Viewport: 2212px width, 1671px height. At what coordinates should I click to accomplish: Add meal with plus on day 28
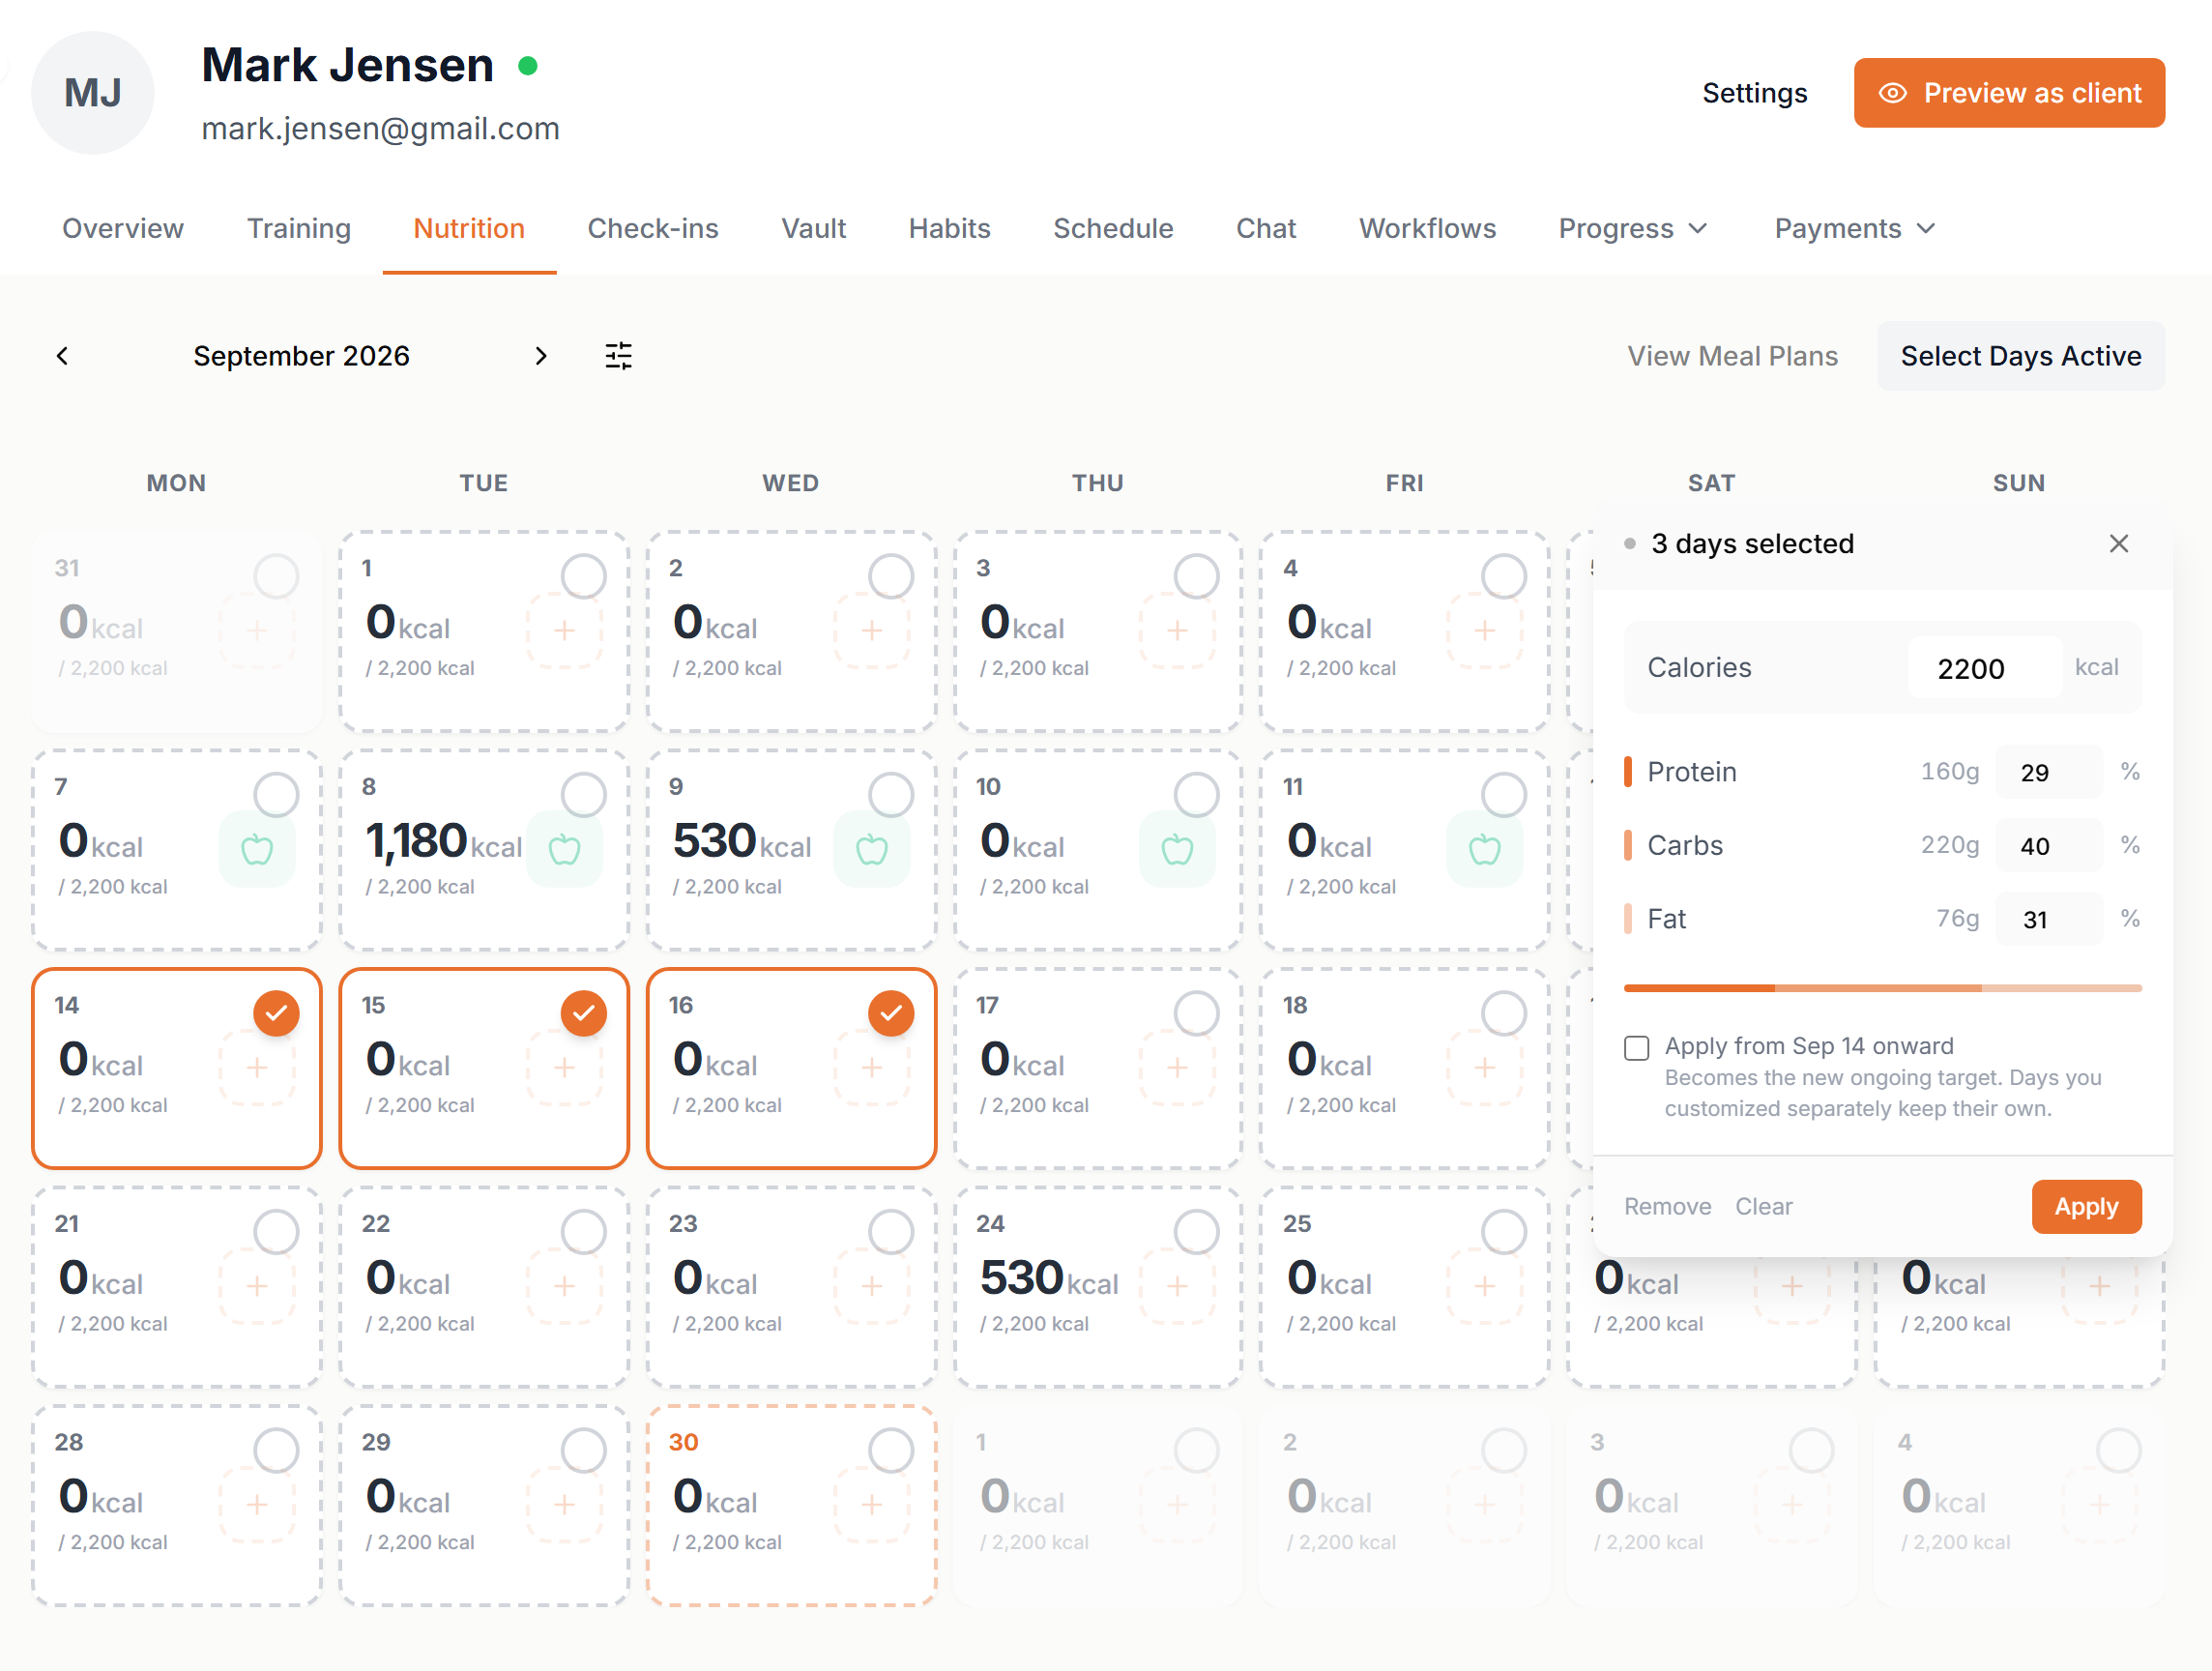pyautogui.click(x=257, y=1504)
